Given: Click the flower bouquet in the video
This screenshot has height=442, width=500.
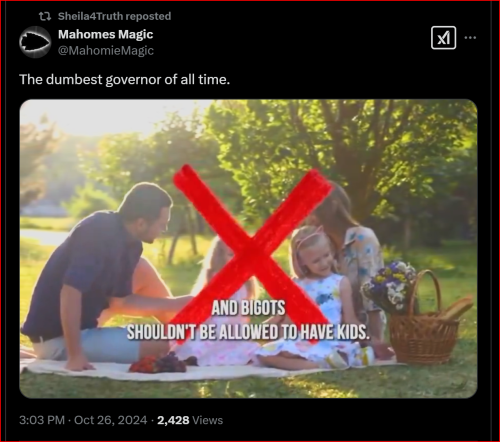Looking at the screenshot, I should [x=390, y=287].
